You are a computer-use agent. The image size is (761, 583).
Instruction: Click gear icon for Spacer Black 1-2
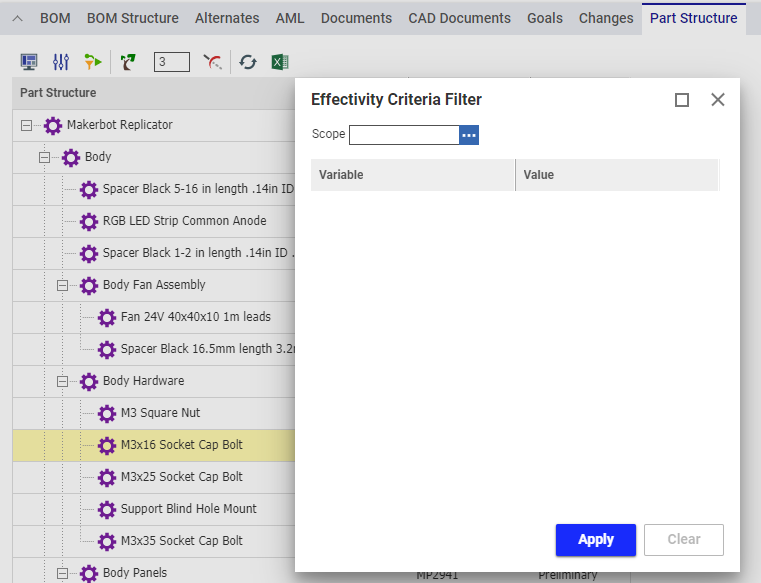tap(89, 253)
